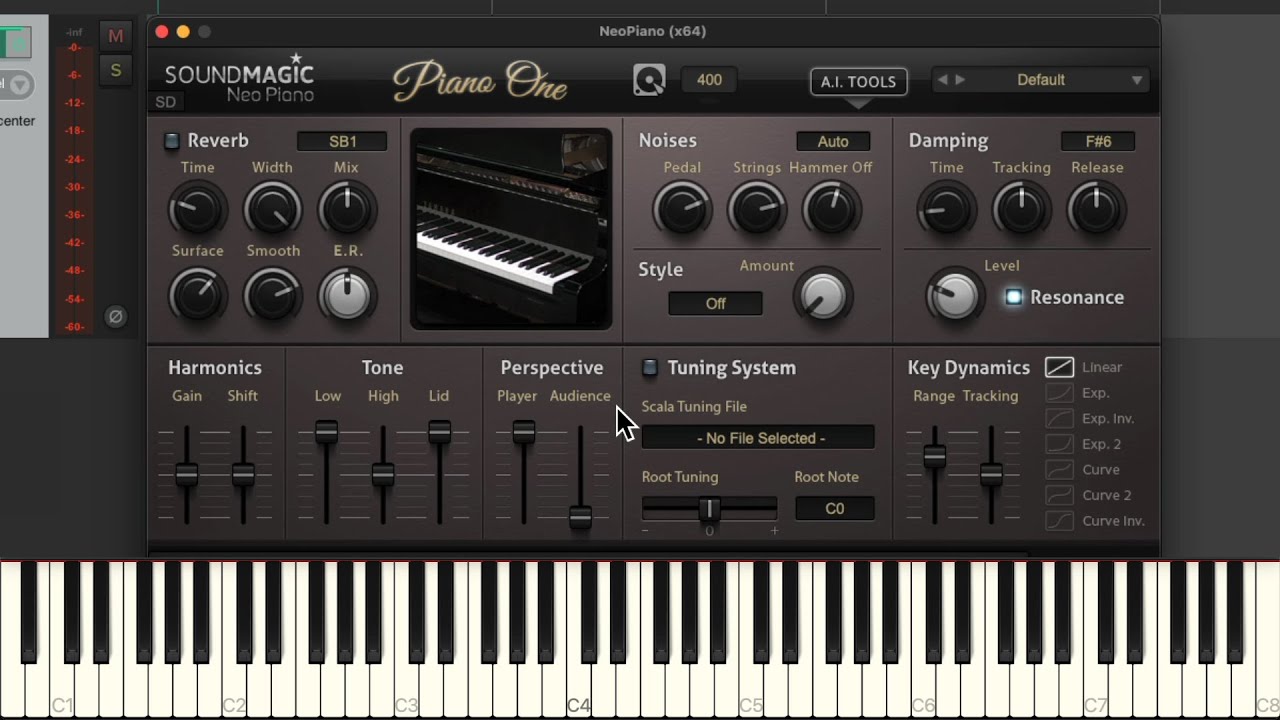Viewport: 1280px width, 720px height.
Task: Adjust the Root Tuning horizontal slider
Action: point(709,509)
